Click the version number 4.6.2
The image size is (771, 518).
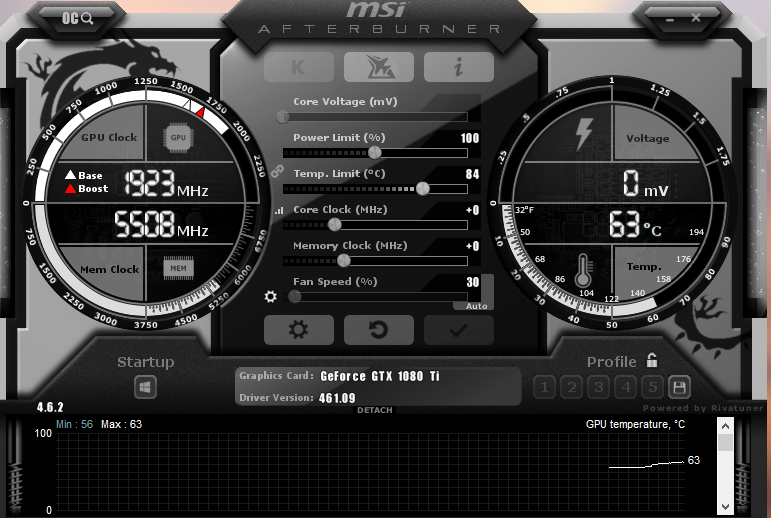click(x=50, y=407)
